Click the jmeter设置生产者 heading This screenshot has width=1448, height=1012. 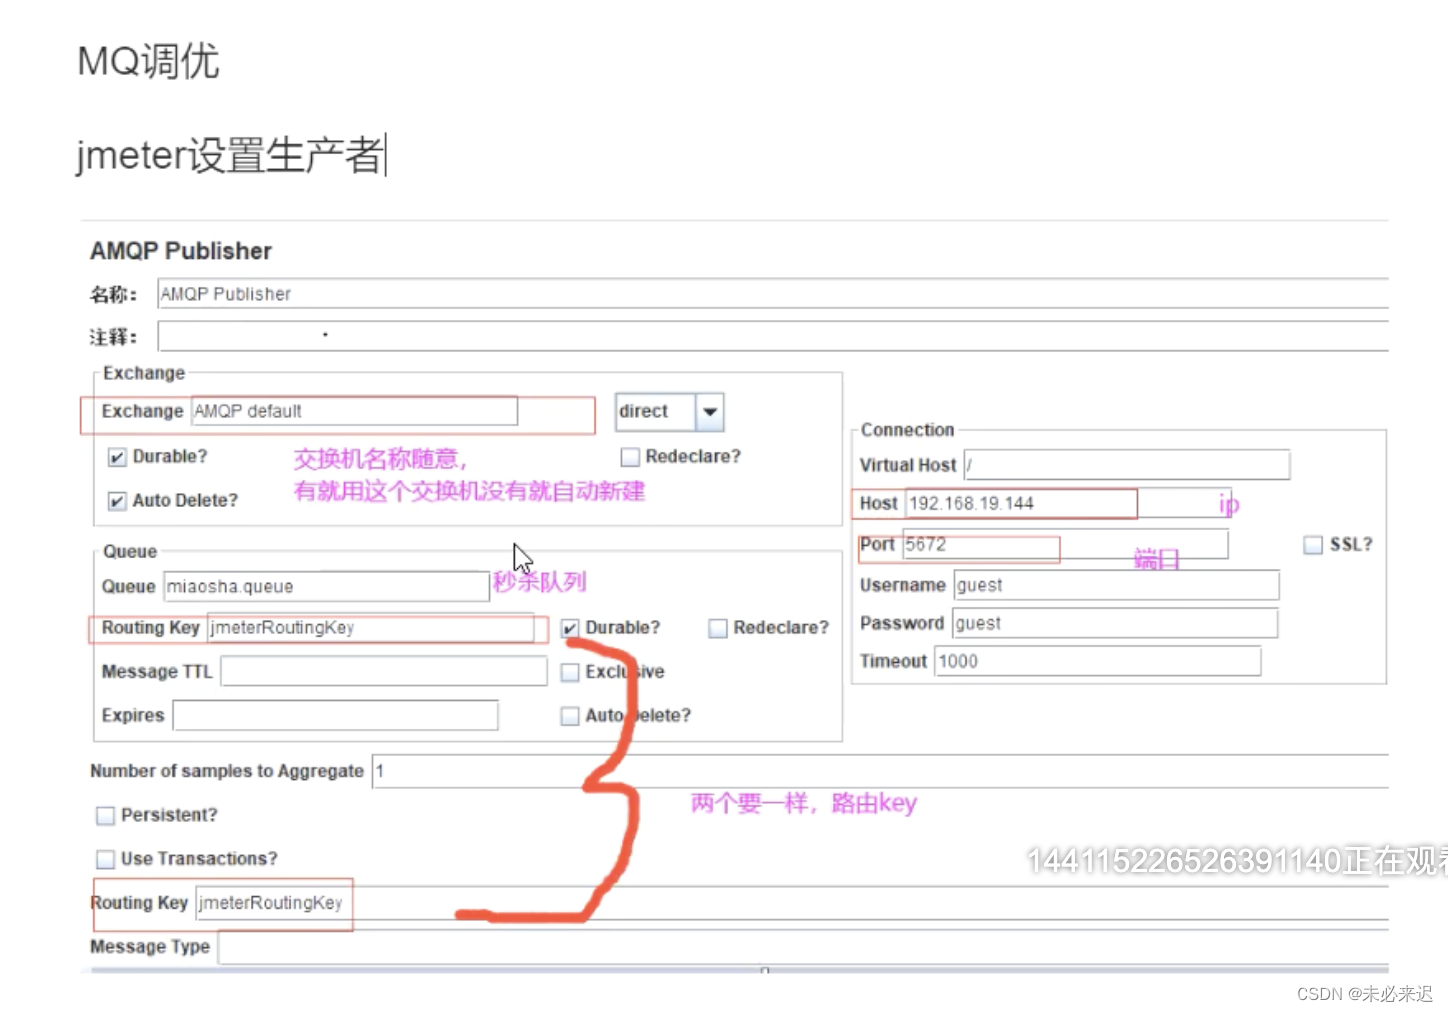pyautogui.click(x=230, y=156)
